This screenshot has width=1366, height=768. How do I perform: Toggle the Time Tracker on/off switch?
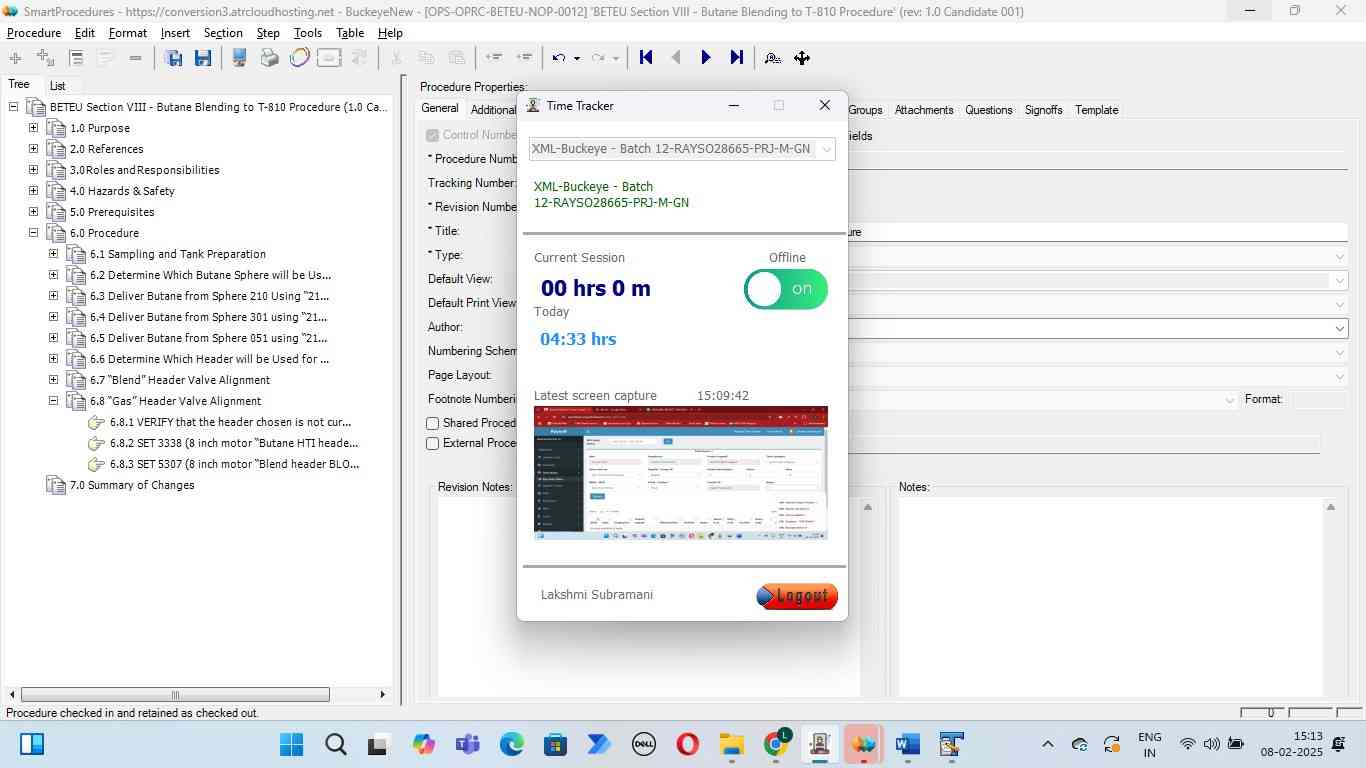(786, 289)
